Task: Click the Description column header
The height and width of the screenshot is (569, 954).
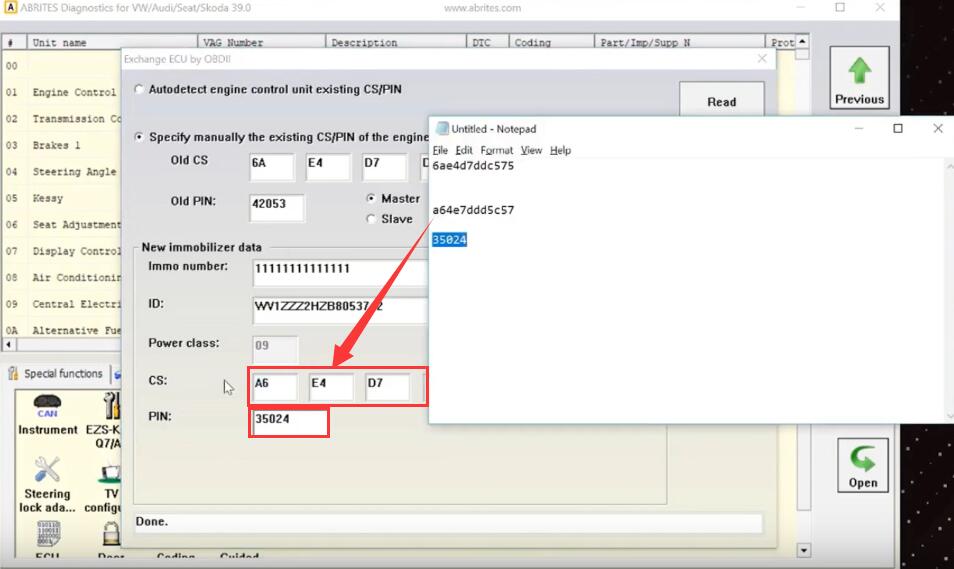Action: click(x=396, y=42)
